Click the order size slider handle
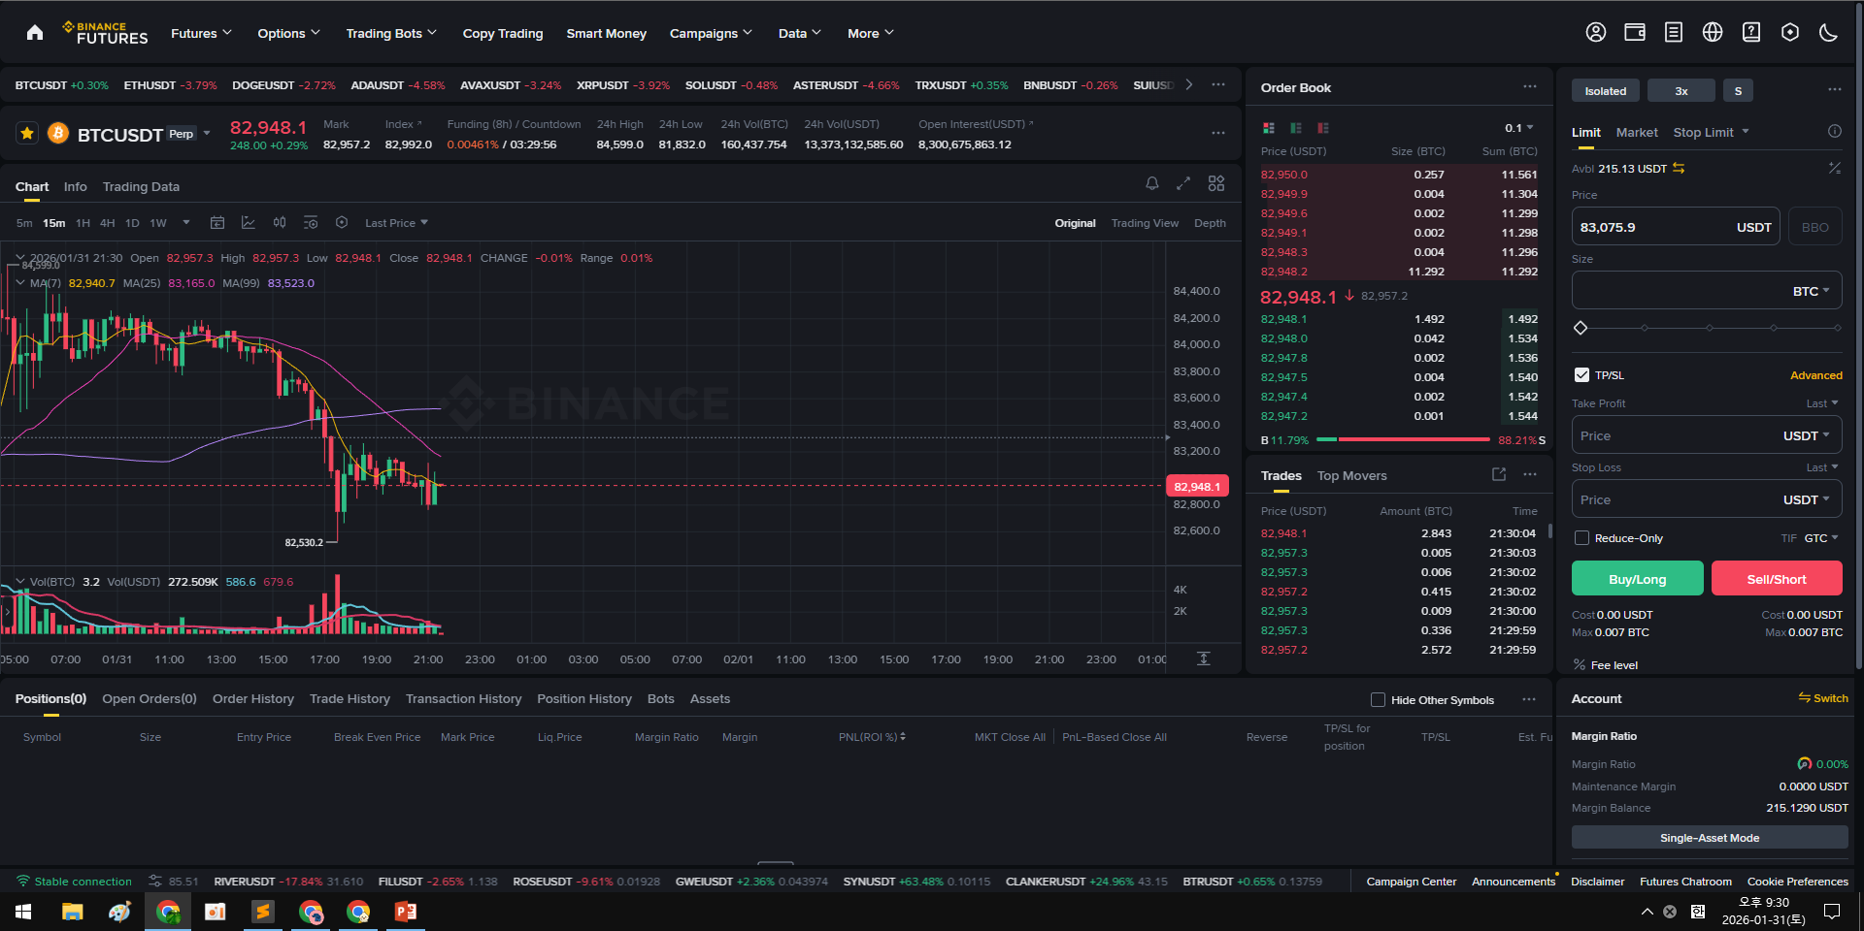The width and height of the screenshot is (1864, 931). click(x=1580, y=328)
